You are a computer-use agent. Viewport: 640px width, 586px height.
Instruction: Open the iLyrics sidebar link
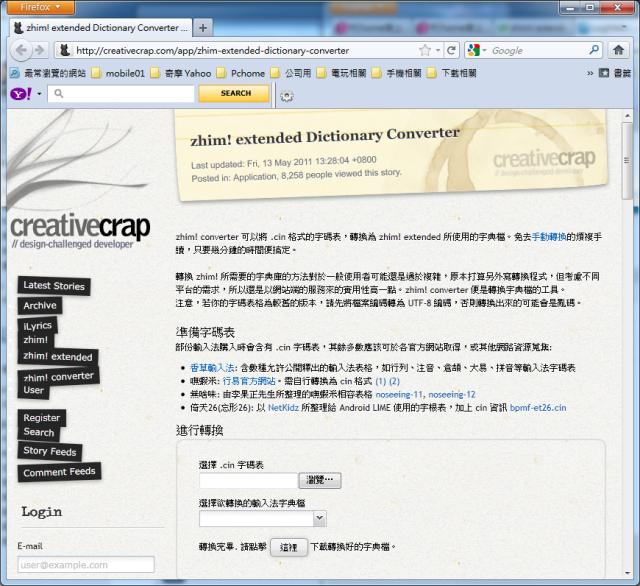point(38,326)
